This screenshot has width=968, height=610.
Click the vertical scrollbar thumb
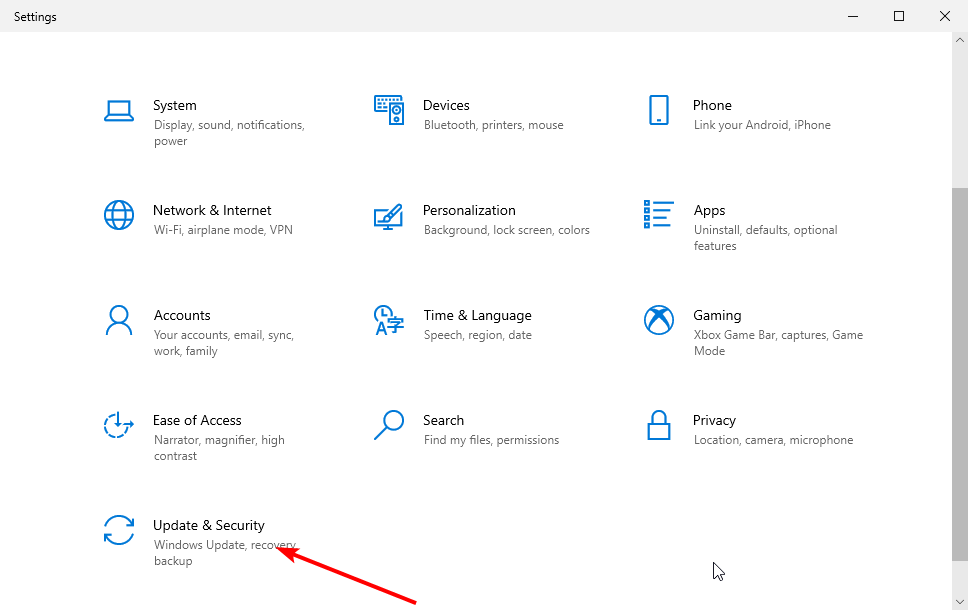pyautogui.click(x=960, y=375)
